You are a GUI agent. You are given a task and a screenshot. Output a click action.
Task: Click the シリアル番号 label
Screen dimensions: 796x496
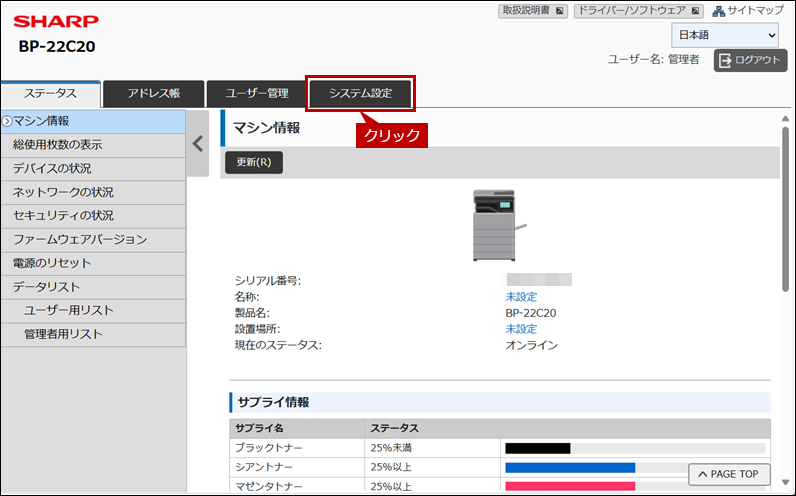(x=268, y=281)
